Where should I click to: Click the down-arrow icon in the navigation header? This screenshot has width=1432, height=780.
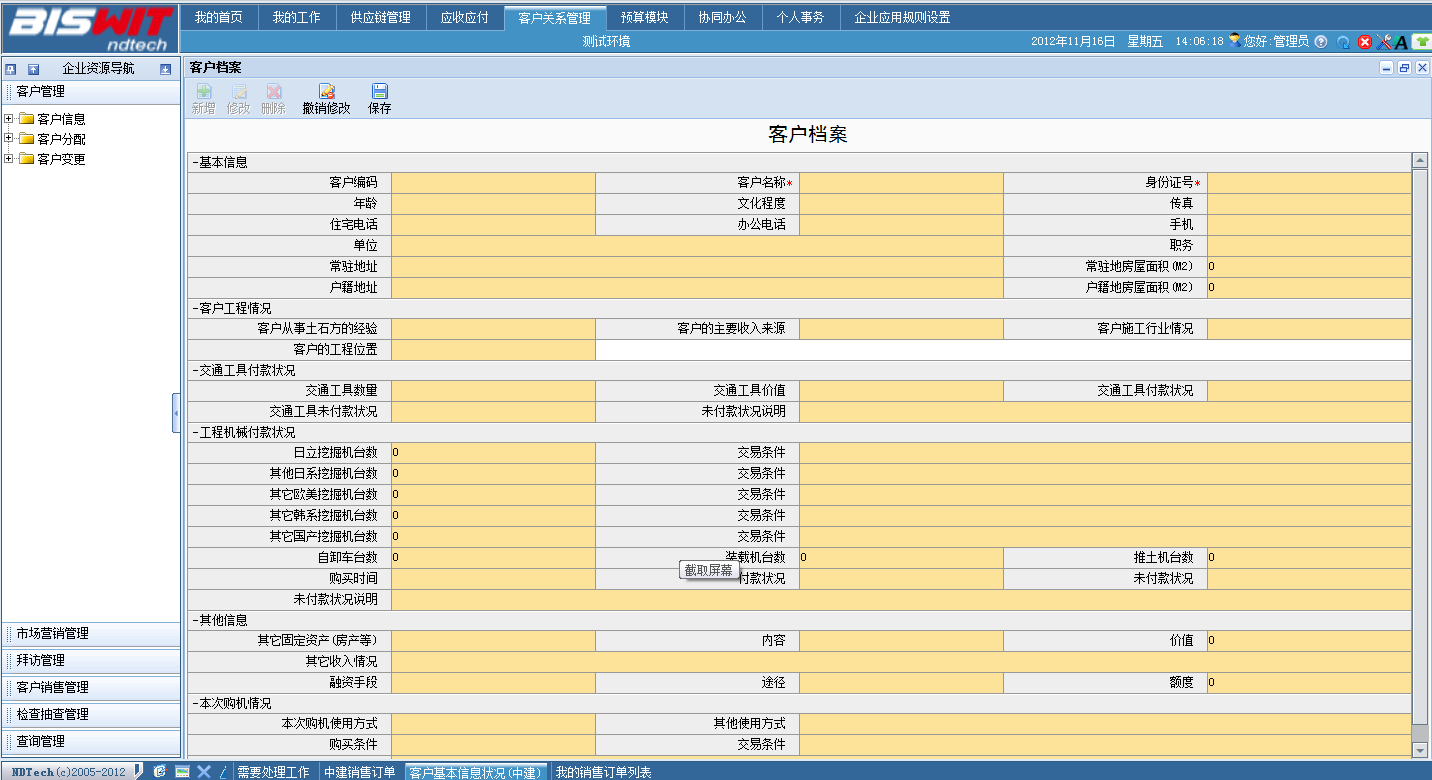click(166, 69)
